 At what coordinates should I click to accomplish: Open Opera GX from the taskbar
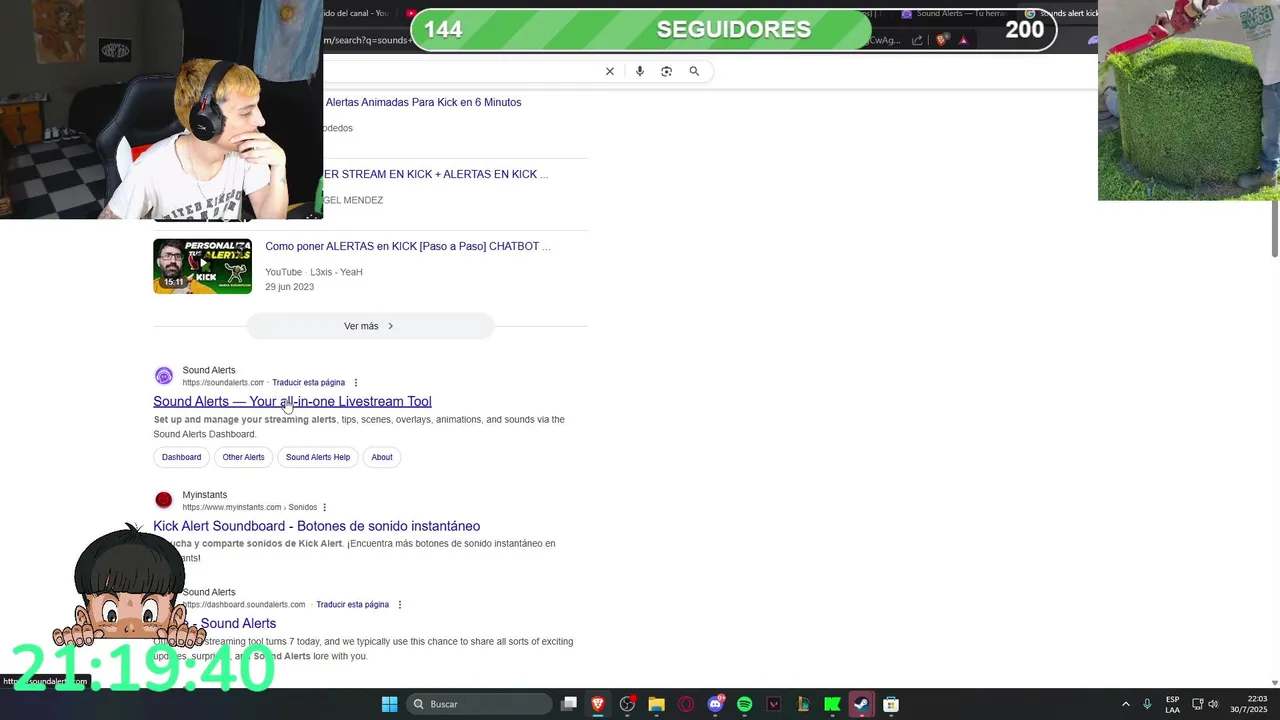[686, 704]
